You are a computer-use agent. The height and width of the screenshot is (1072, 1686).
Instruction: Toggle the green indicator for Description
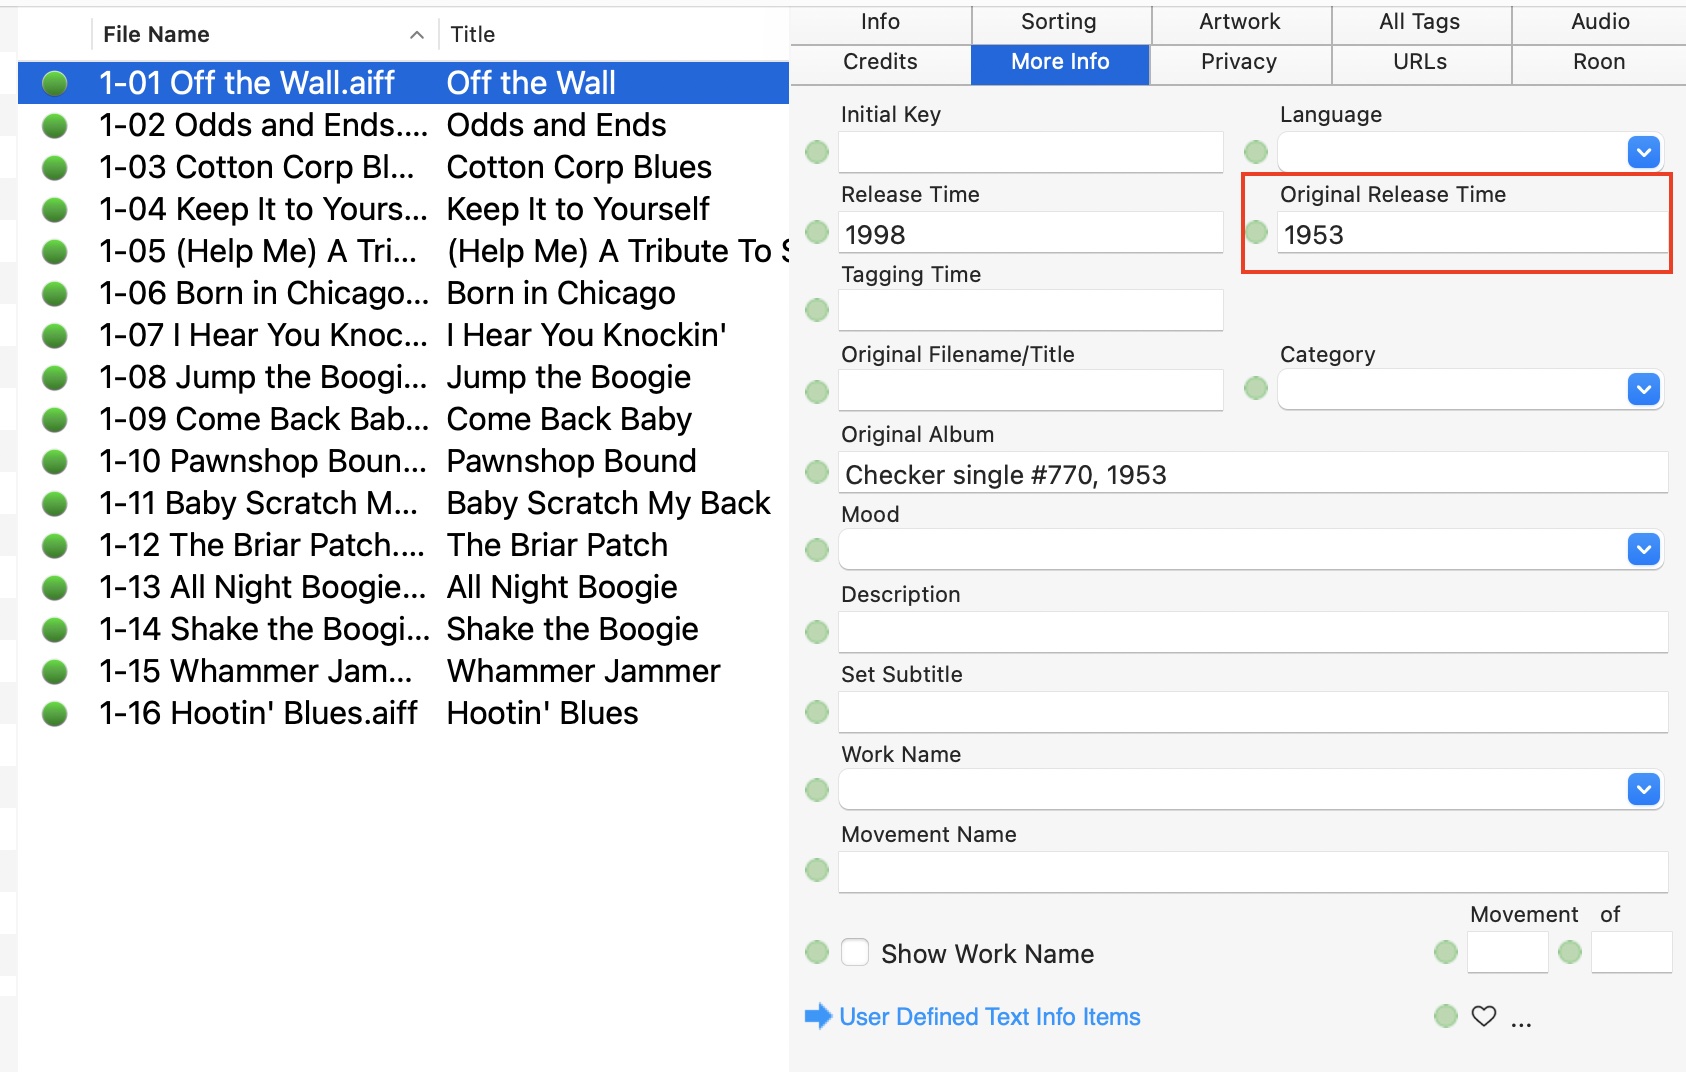(817, 632)
